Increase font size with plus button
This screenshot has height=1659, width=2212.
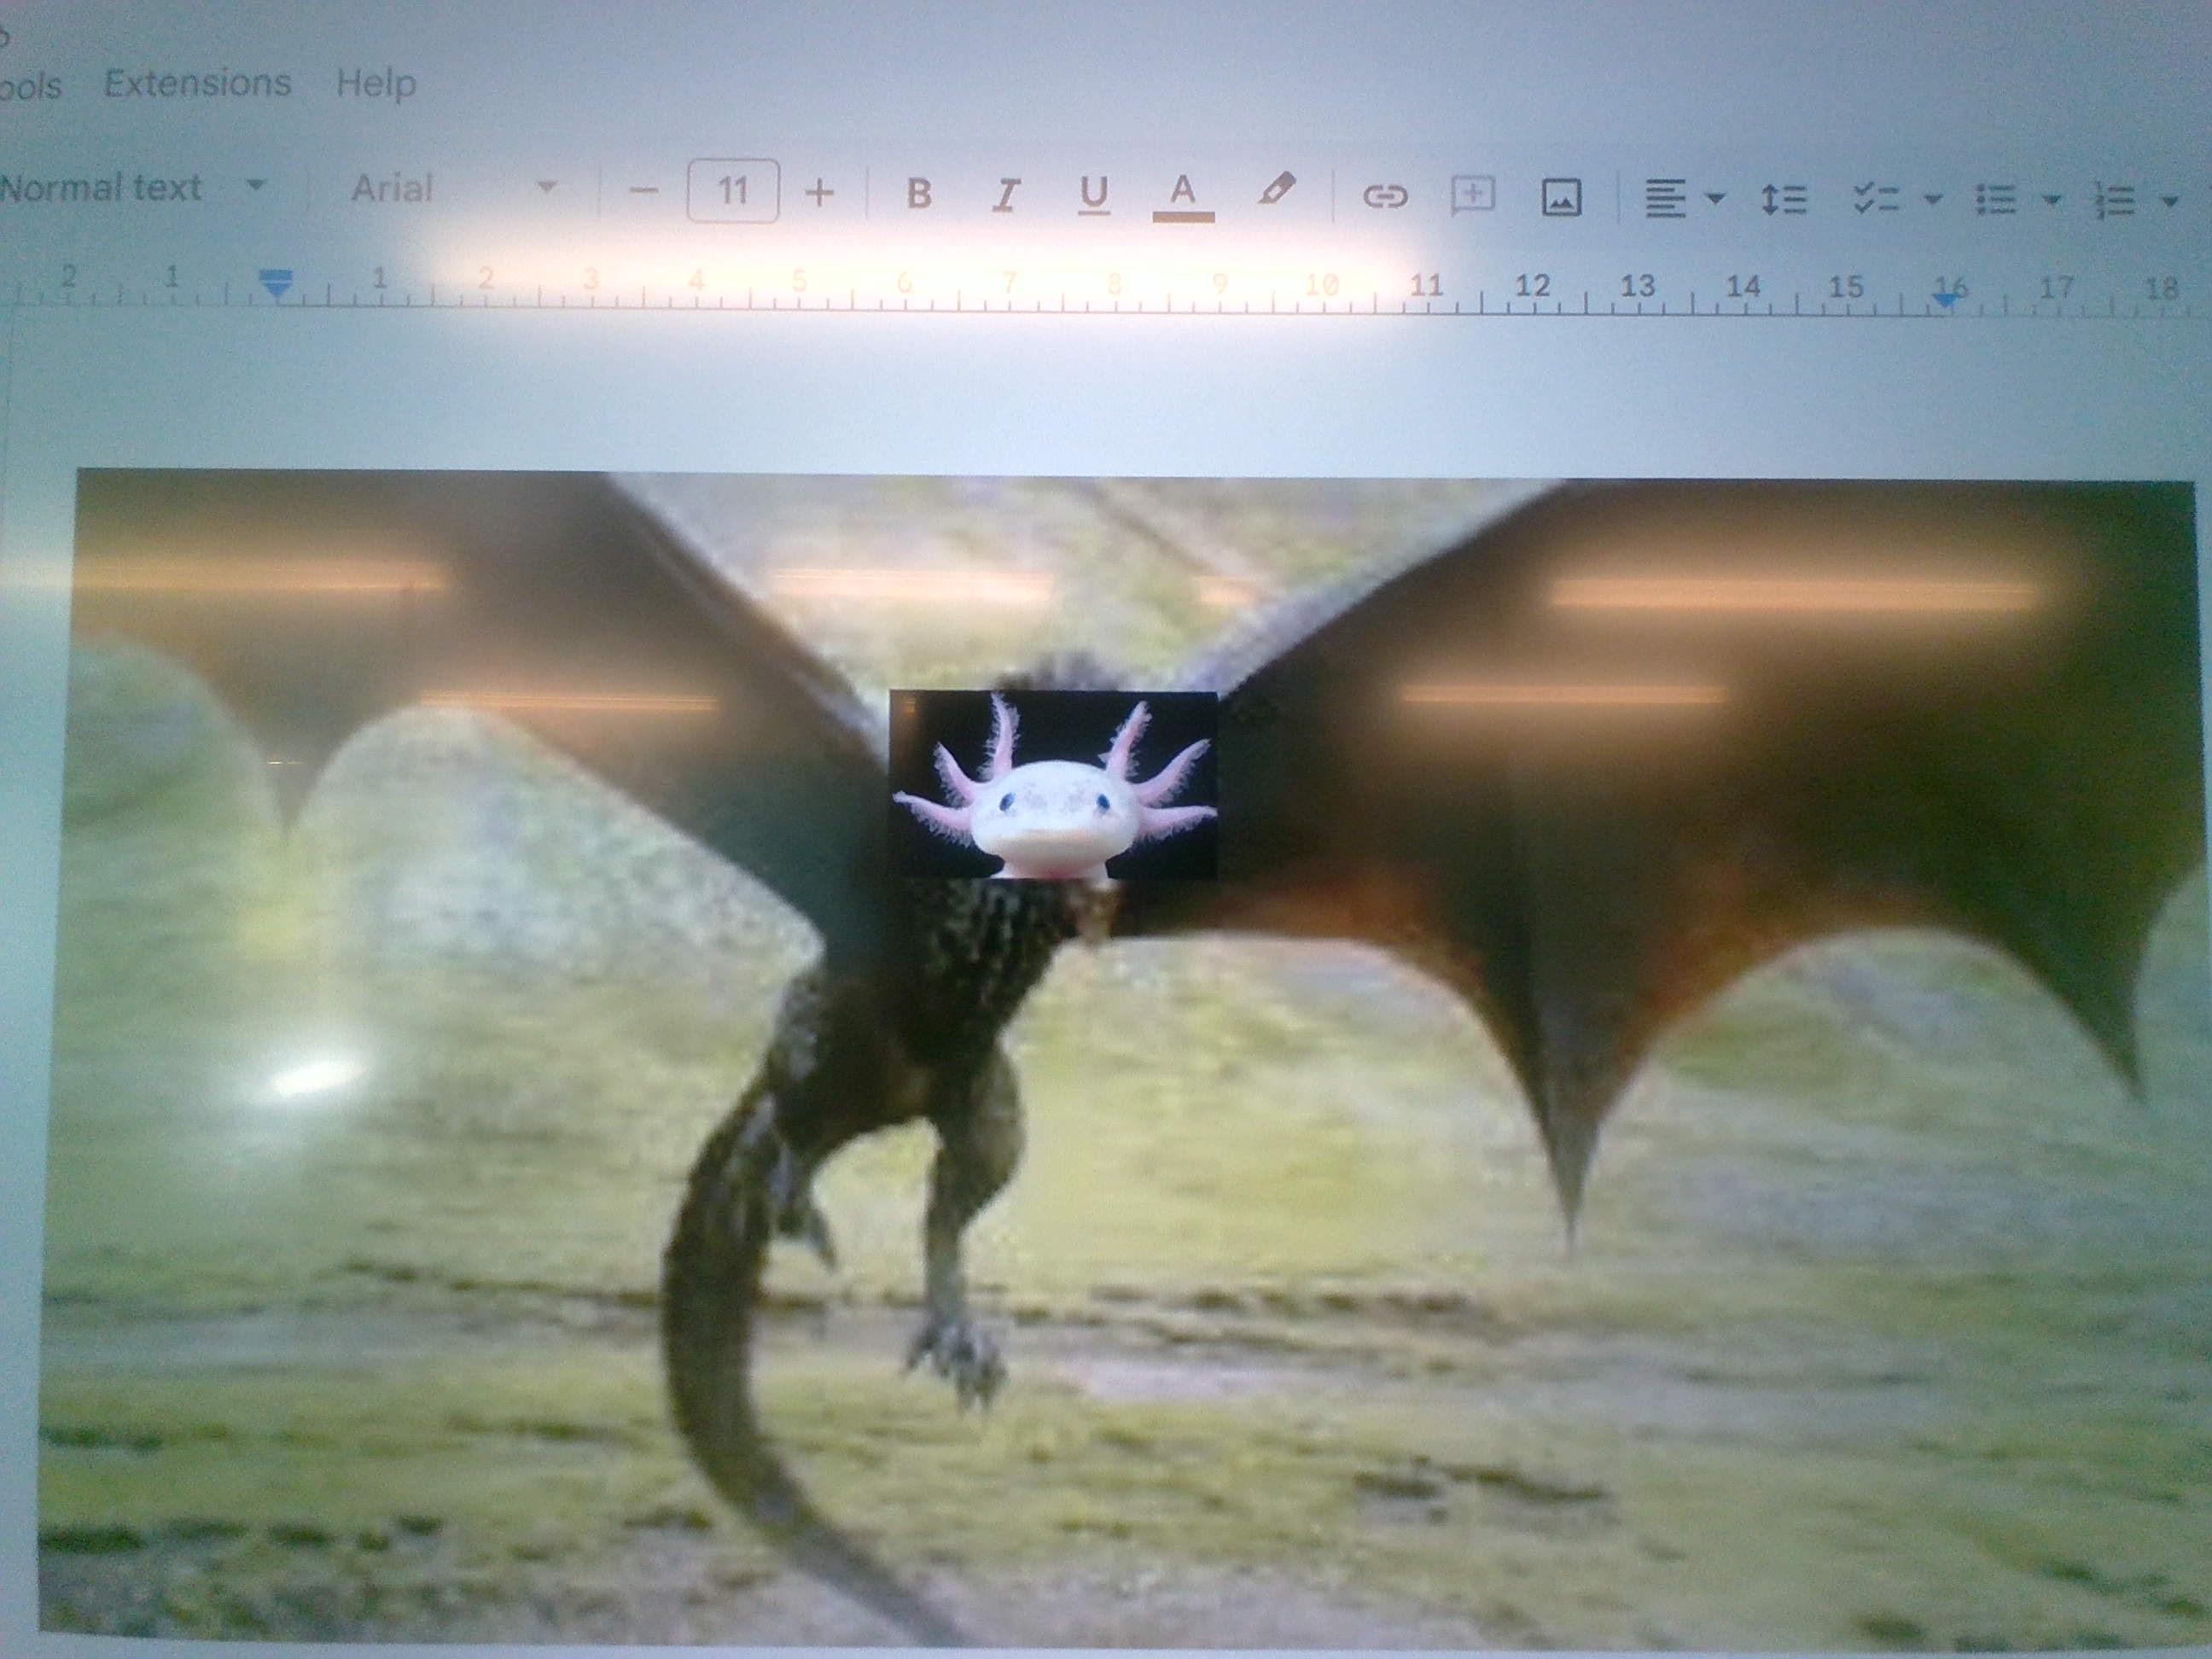(x=819, y=192)
